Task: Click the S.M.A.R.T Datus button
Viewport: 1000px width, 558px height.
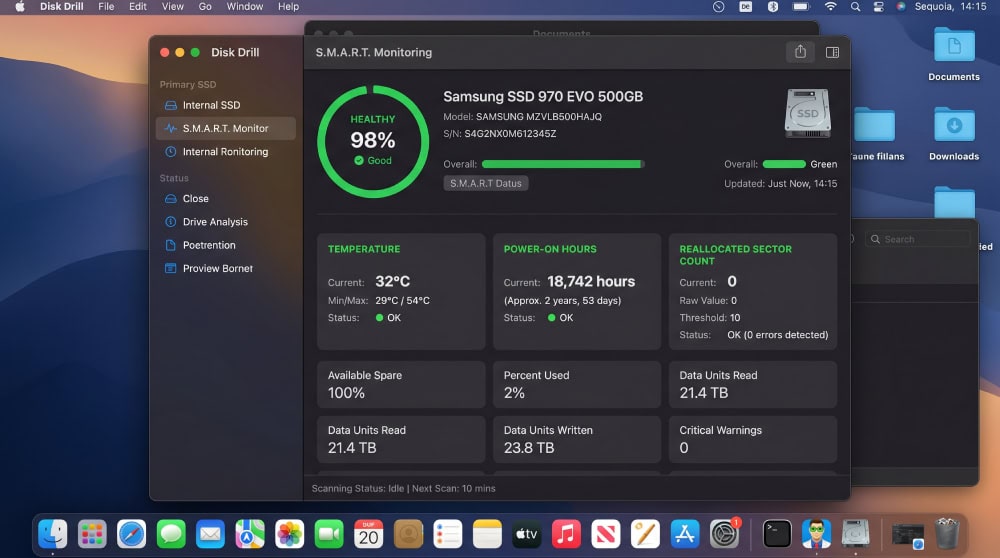Action: pos(486,183)
